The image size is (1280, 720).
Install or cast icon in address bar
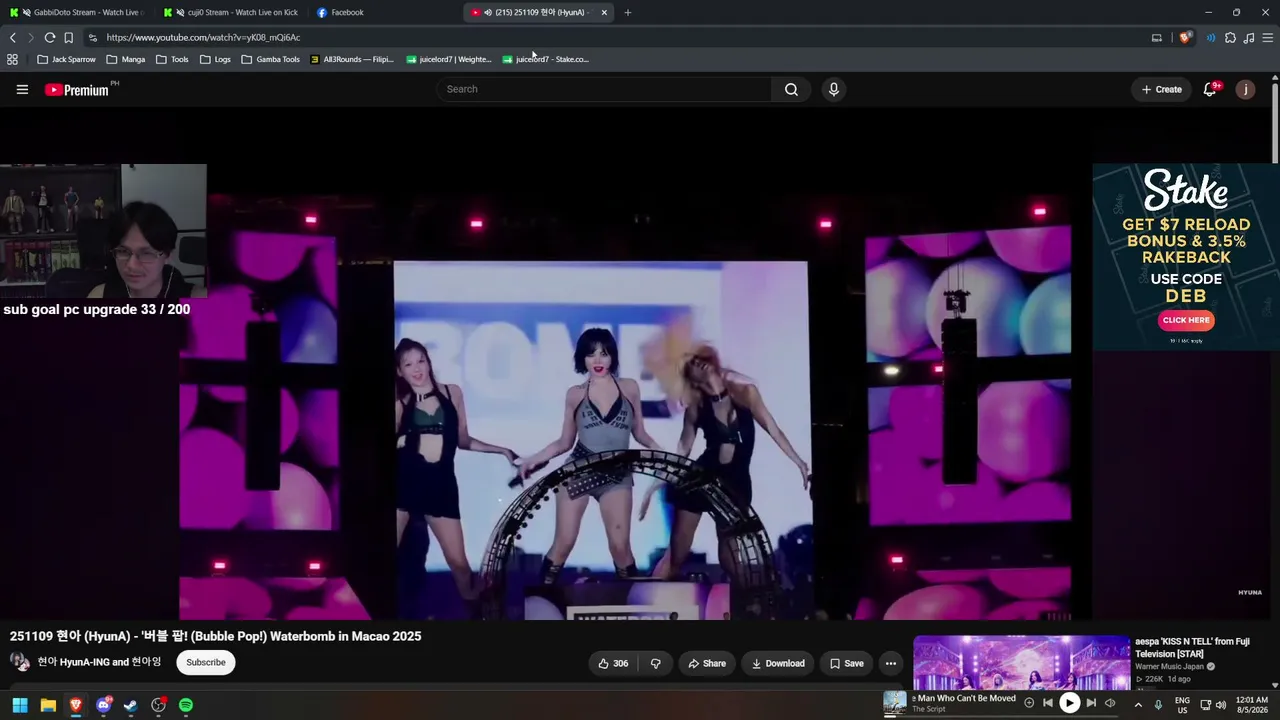pyautogui.click(x=1157, y=38)
